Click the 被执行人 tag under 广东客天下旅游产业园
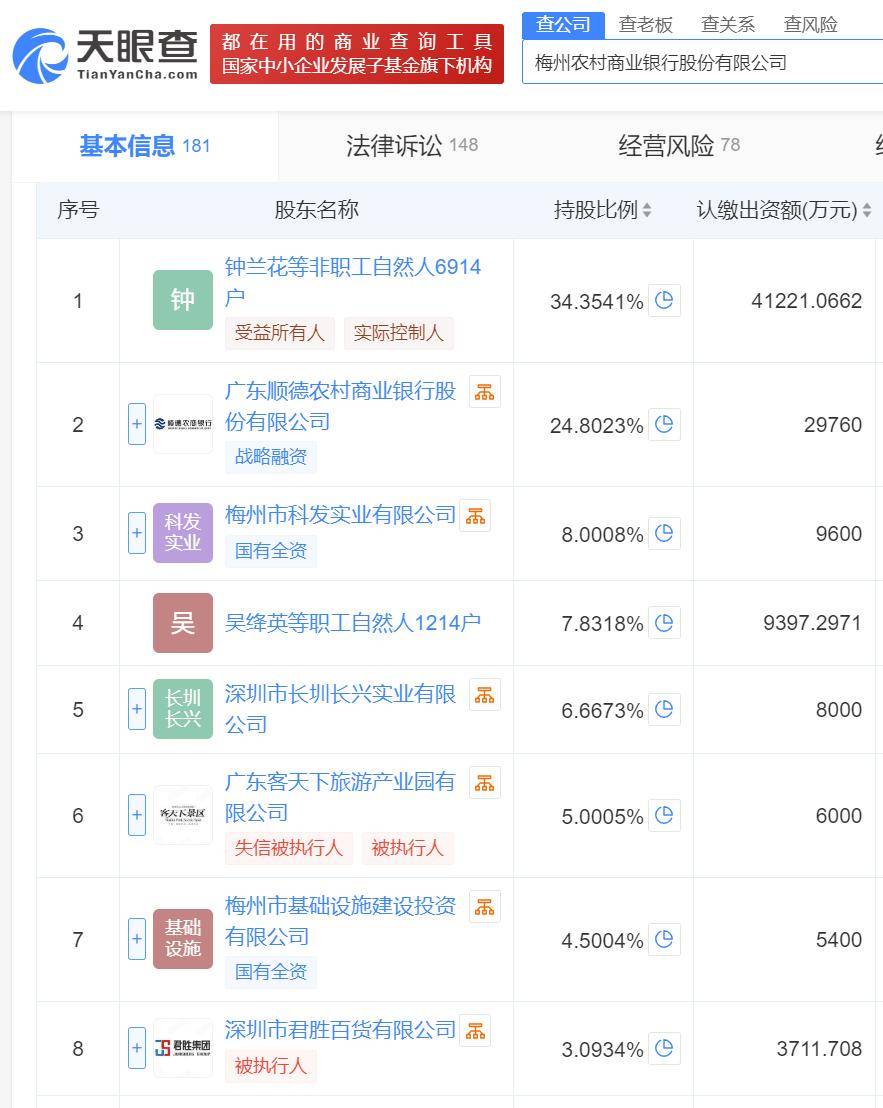The width and height of the screenshot is (883, 1108). pyautogui.click(x=408, y=847)
